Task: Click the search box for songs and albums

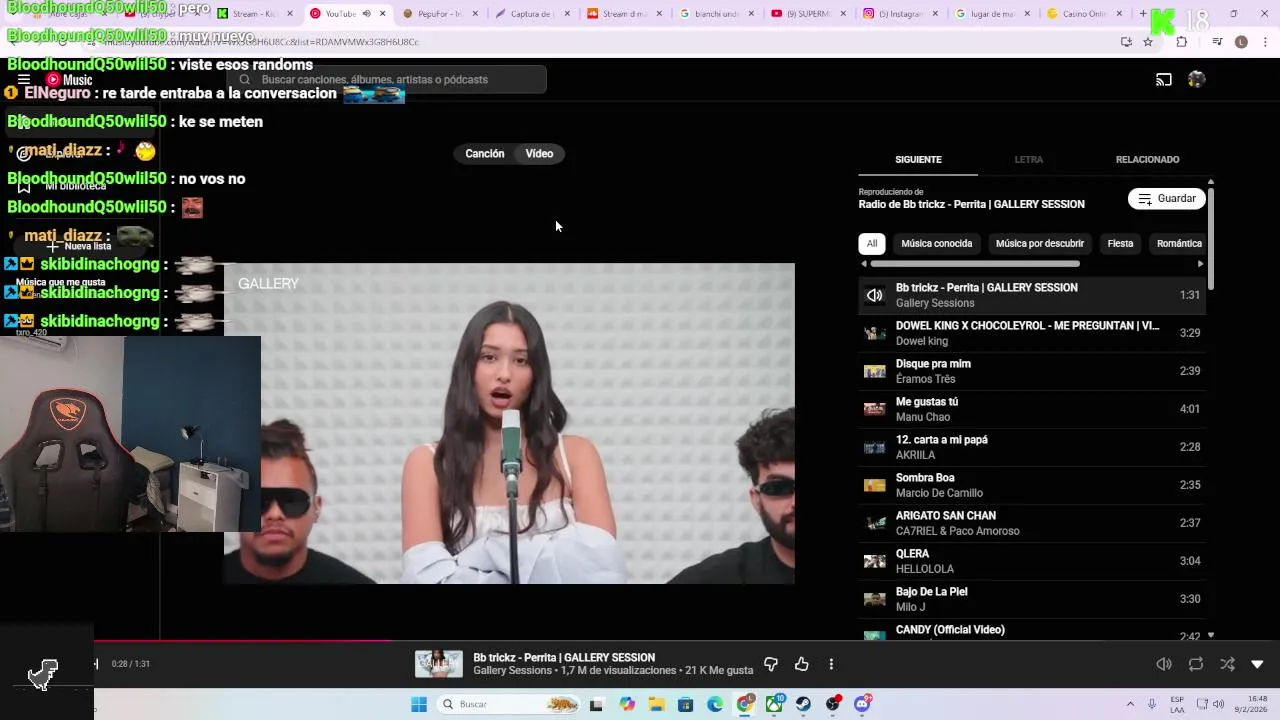Action: point(386,80)
